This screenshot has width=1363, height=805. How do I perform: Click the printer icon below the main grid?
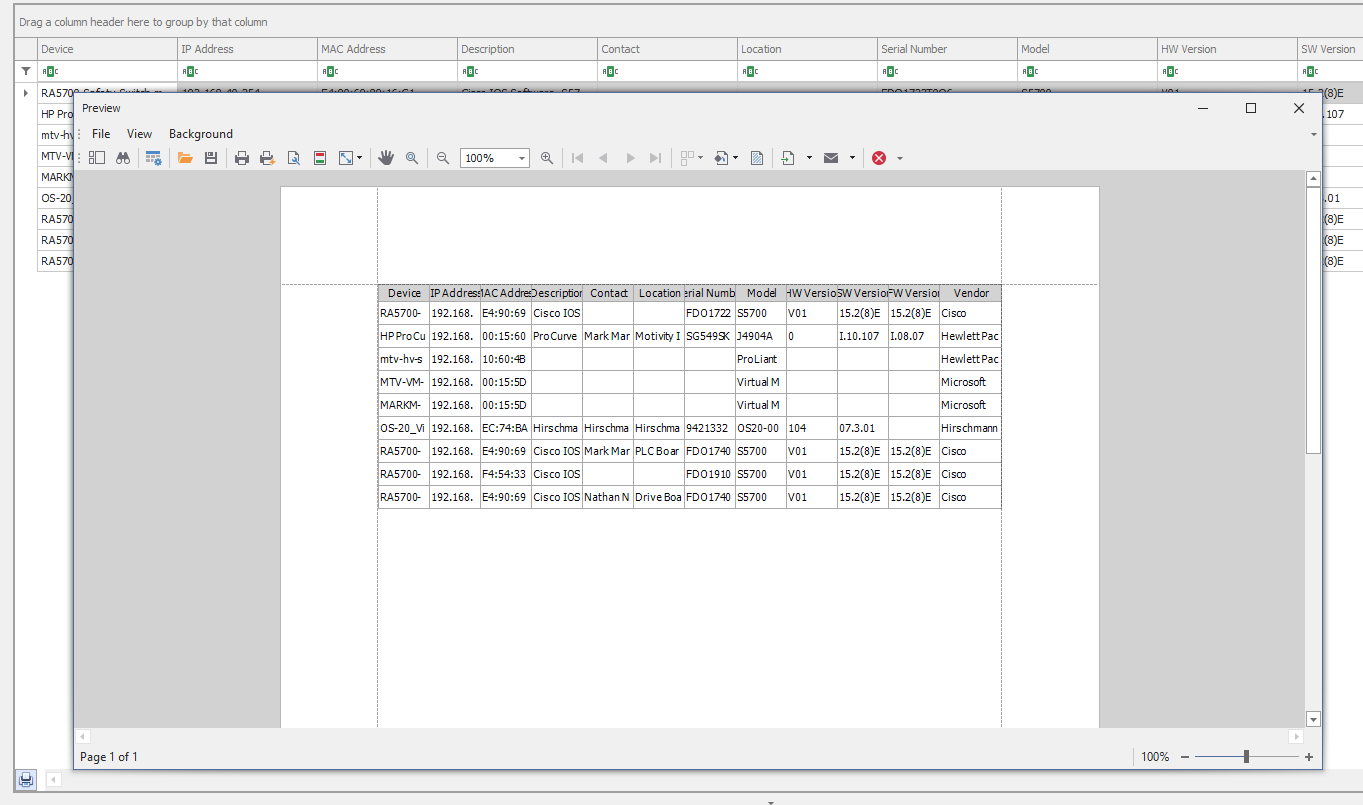26,779
